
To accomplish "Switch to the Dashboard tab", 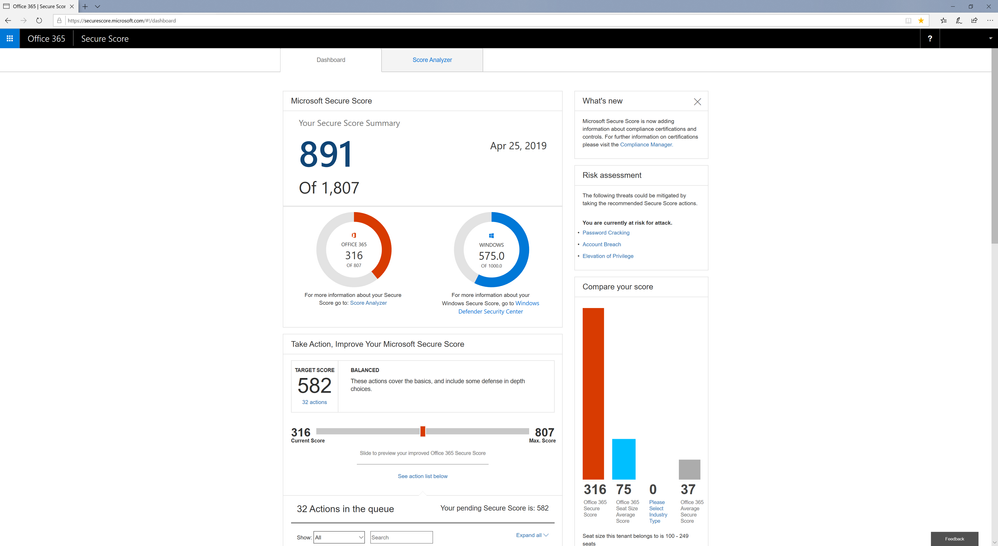I will [331, 60].
